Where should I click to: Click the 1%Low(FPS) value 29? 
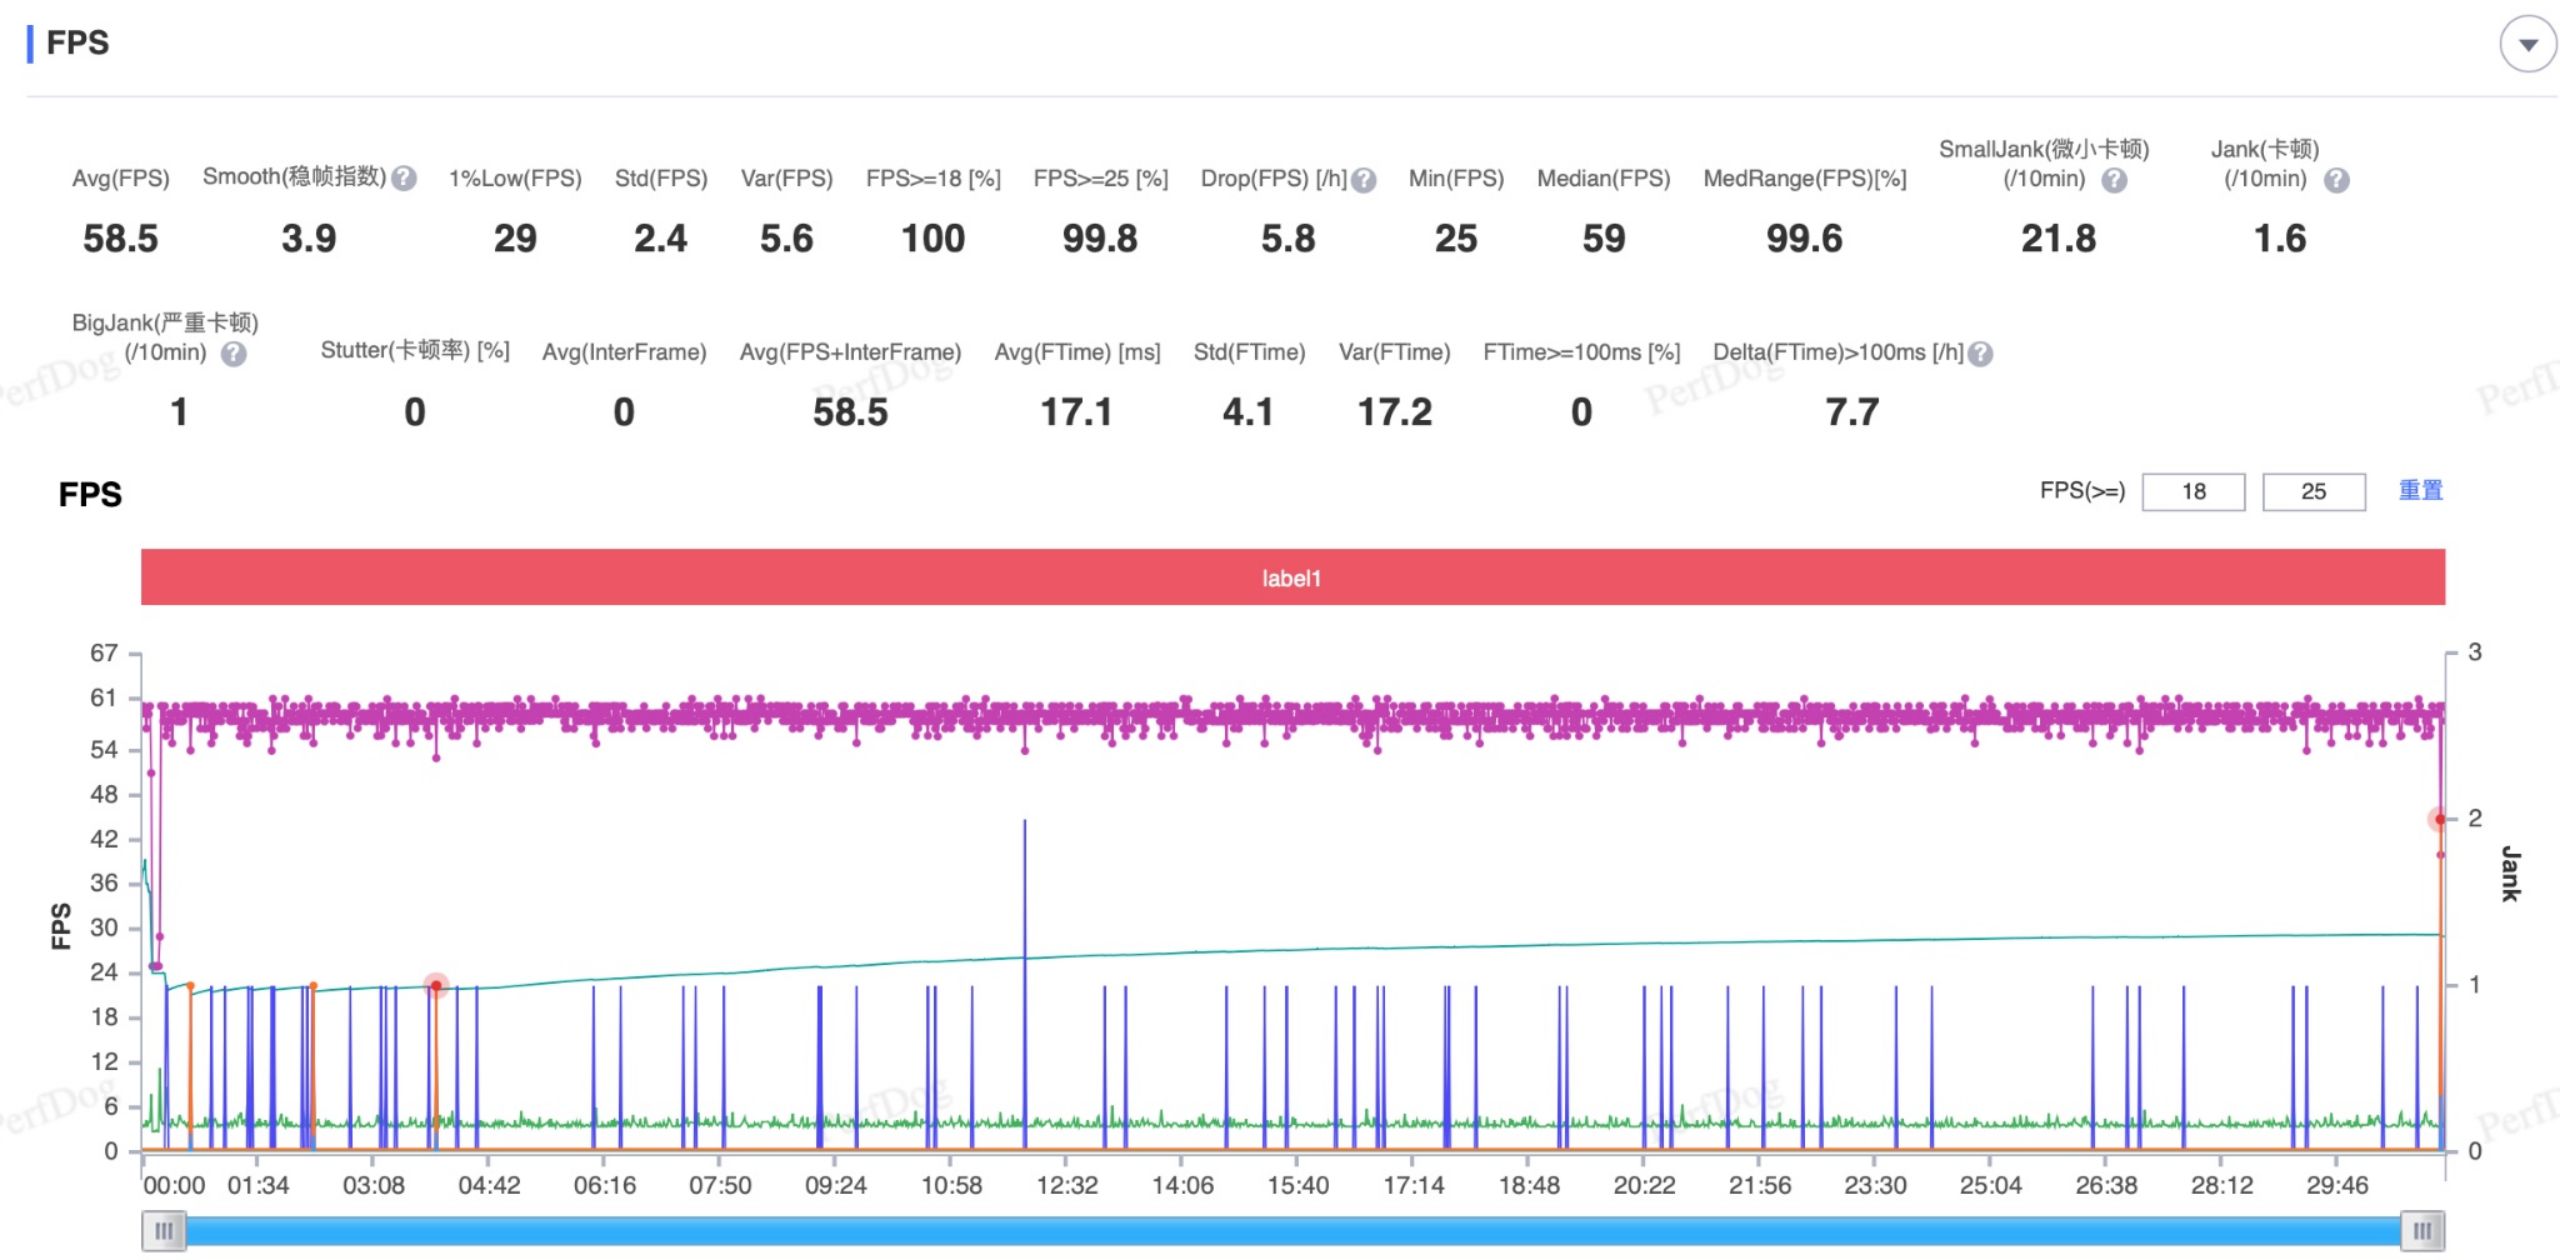tap(515, 239)
